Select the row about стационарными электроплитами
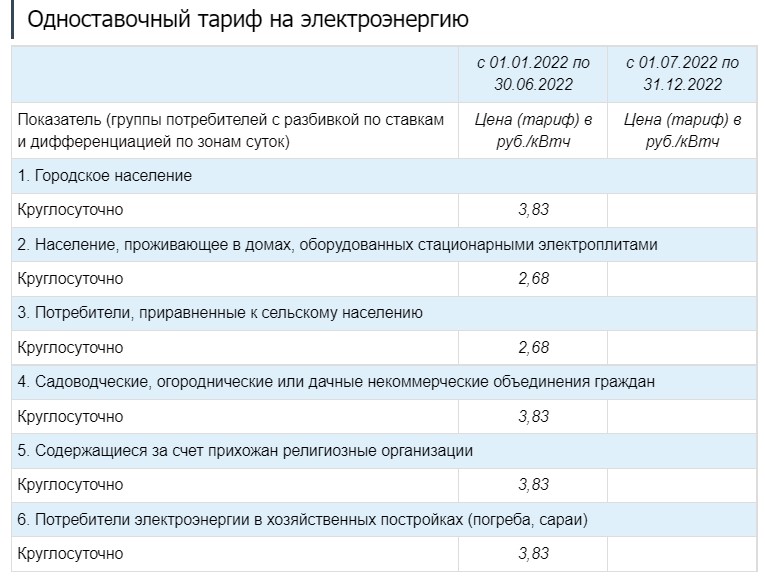The width and height of the screenshot is (765, 577). (338, 244)
